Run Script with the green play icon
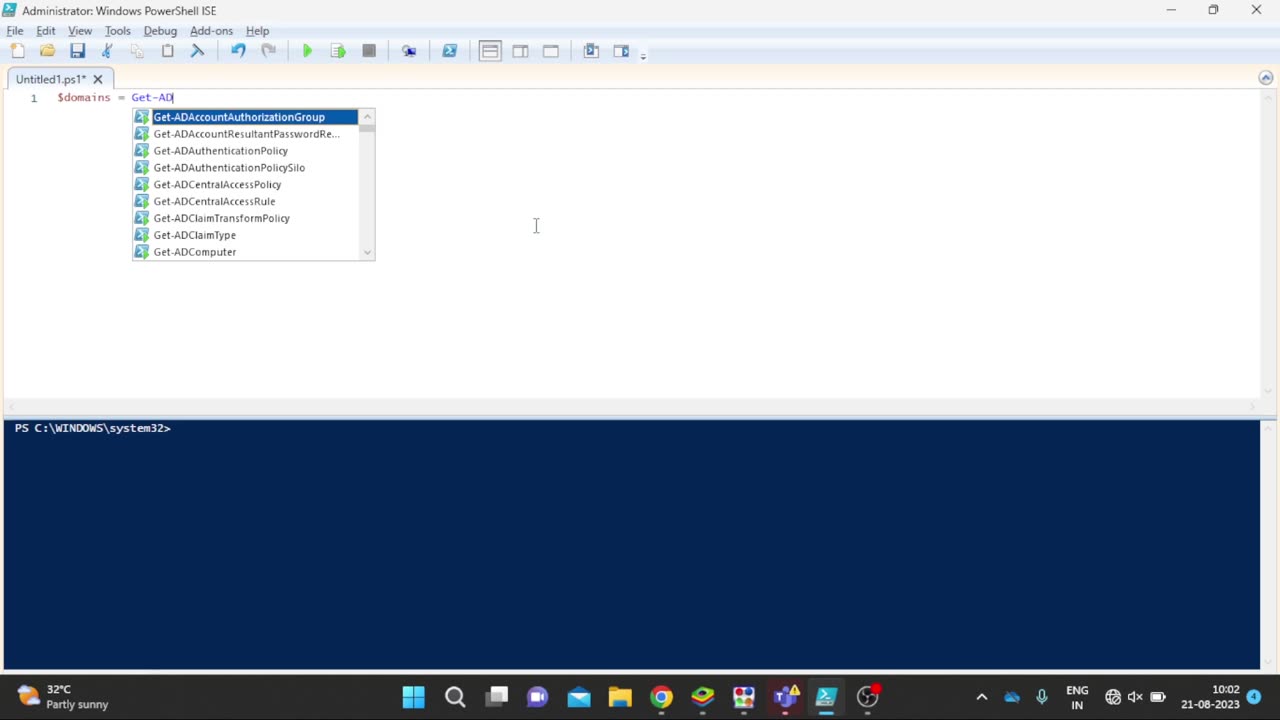1280x720 pixels. [307, 51]
